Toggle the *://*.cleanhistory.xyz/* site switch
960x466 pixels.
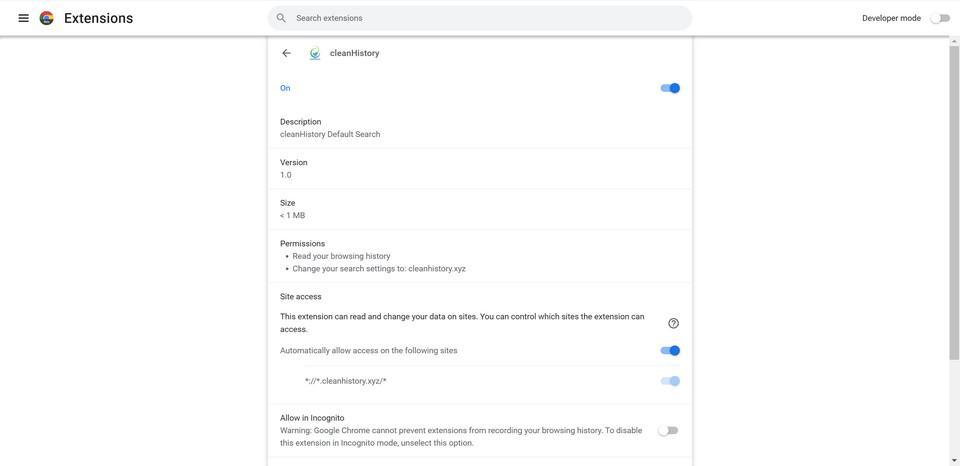[670, 381]
